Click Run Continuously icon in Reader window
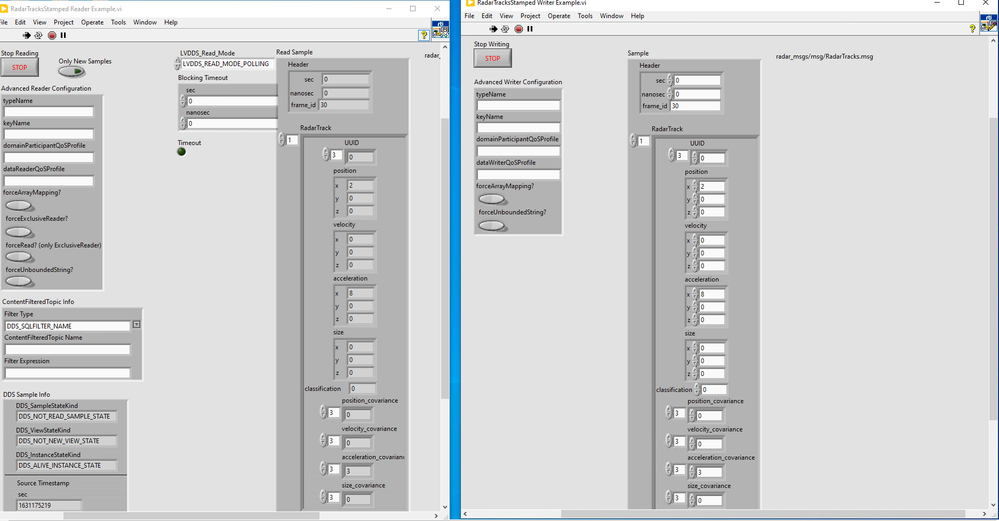This screenshot has width=999, height=521. 39,35
